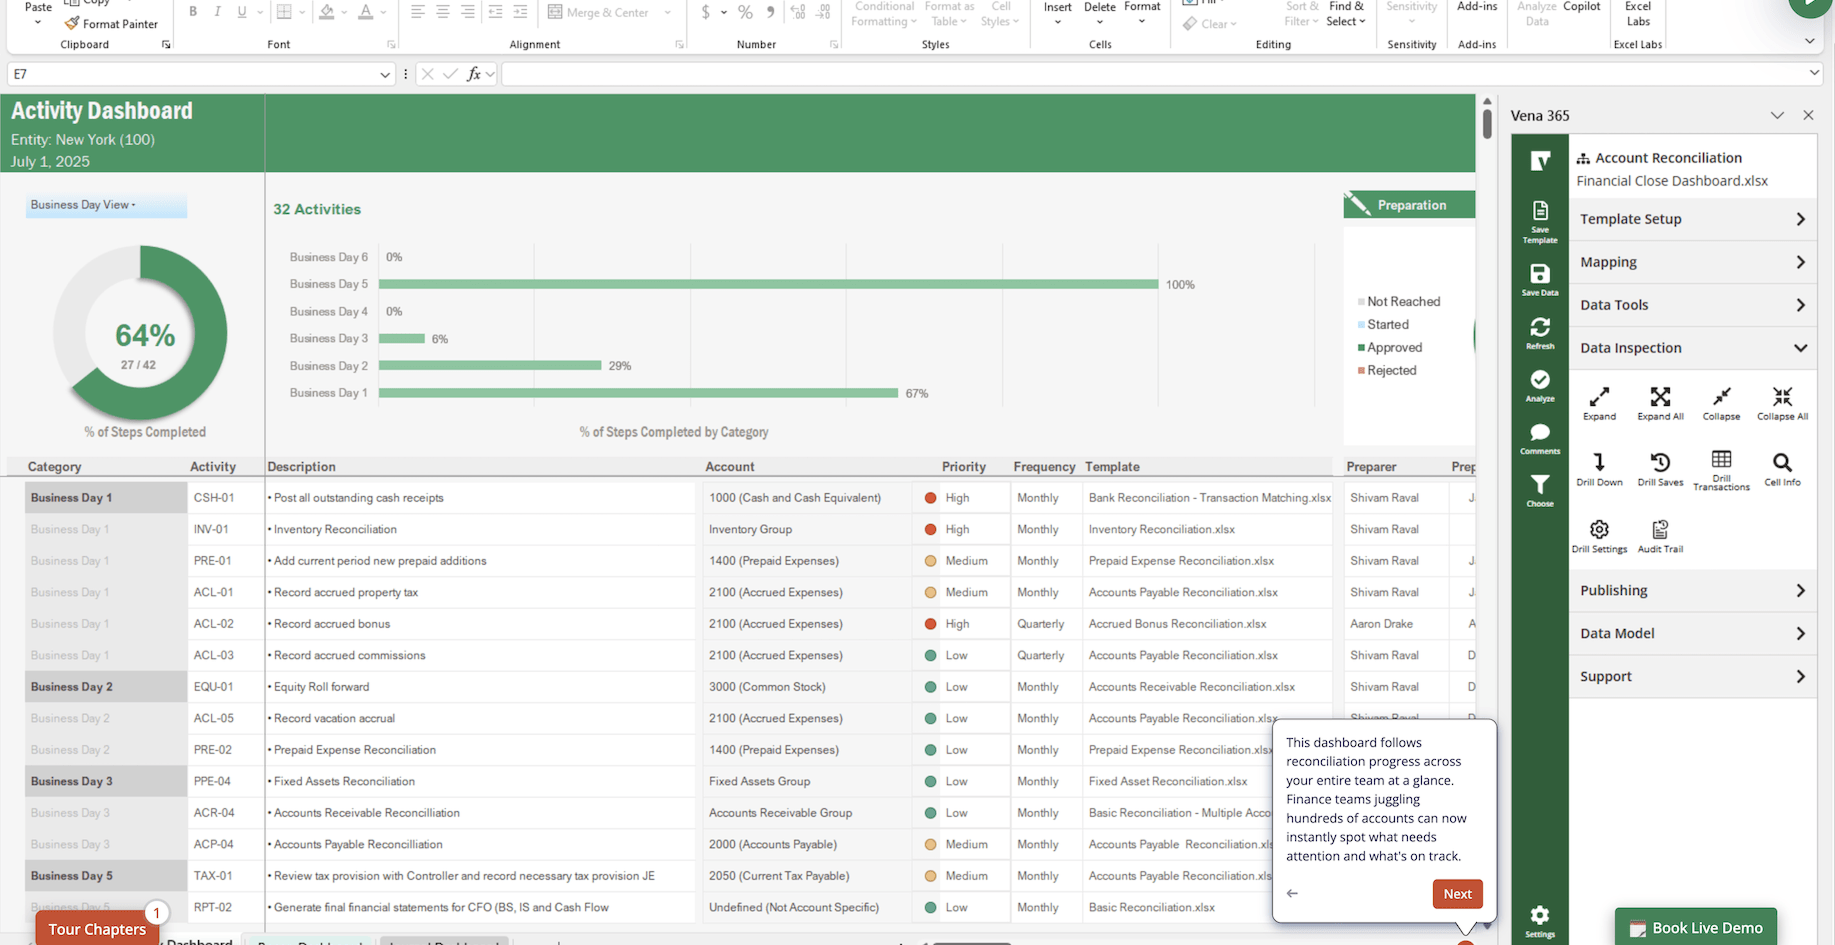
Task: Expand the Publishing section
Action: (x=1692, y=591)
